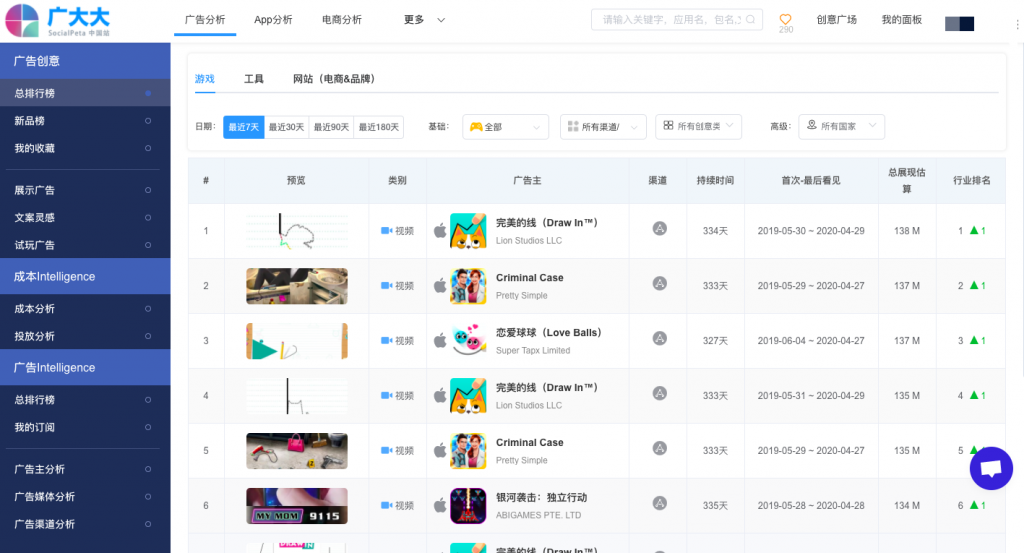Open 试玩广告 in sidebar
The width and height of the screenshot is (1024, 553).
pyautogui.click(x=85, y=245)
